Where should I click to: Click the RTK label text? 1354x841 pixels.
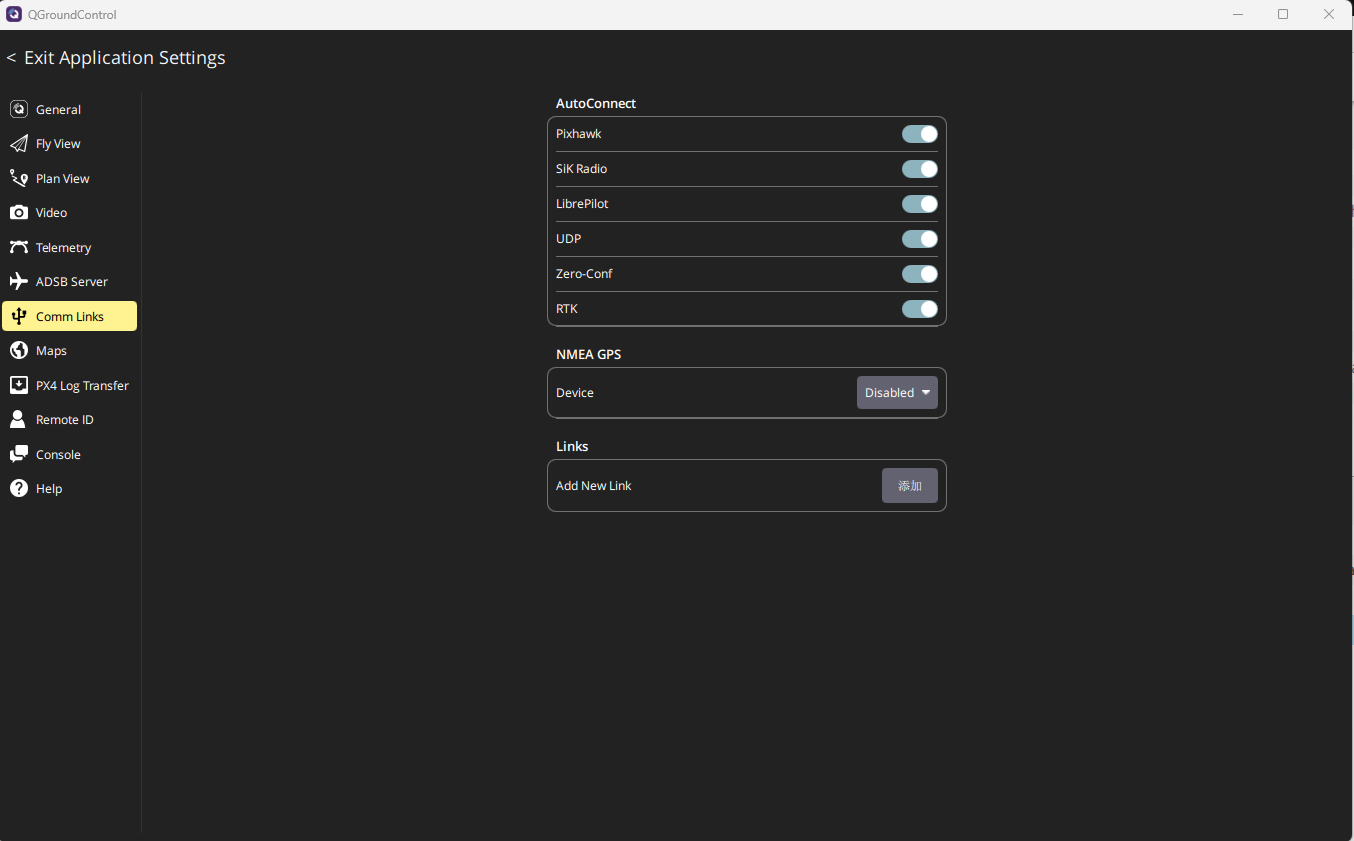[x=567, y=309]
